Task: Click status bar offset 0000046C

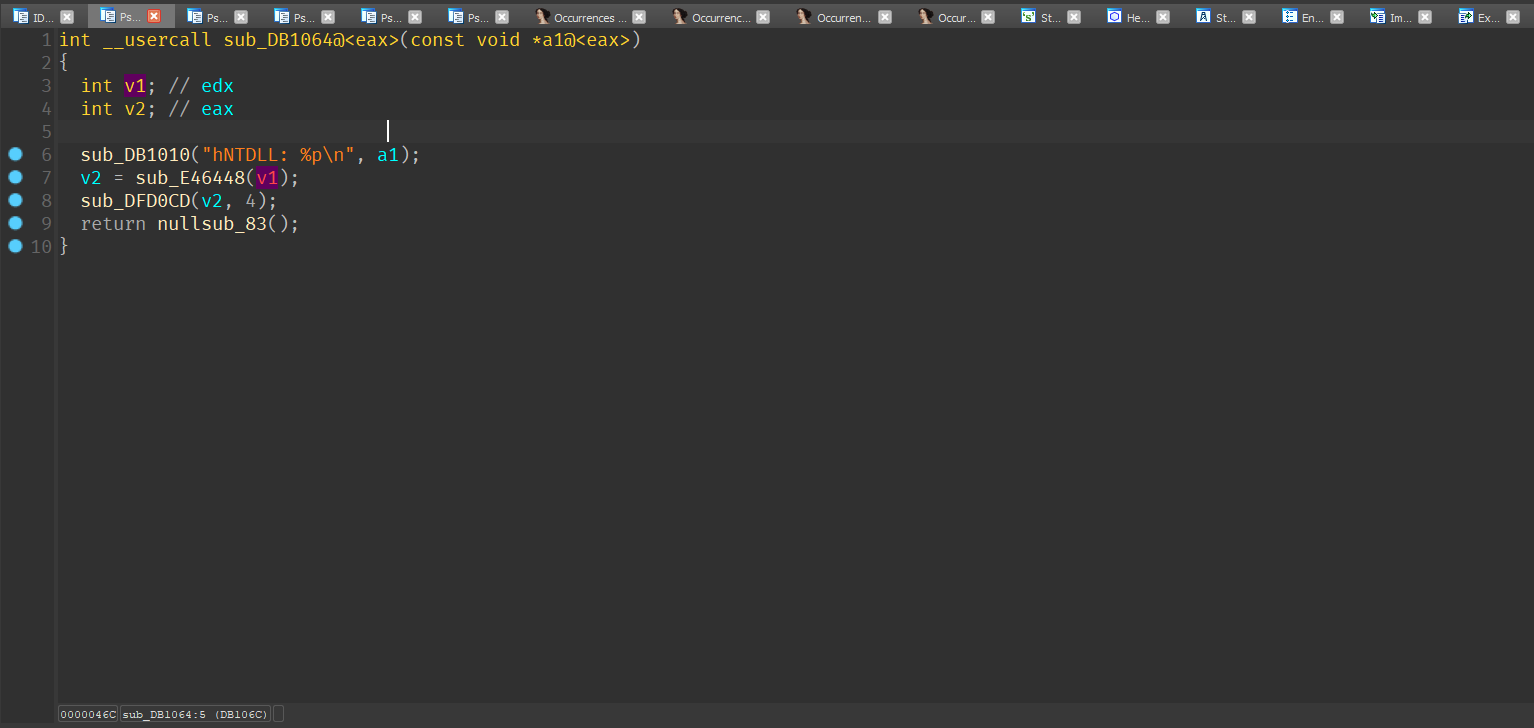Action: pos(87,714)
